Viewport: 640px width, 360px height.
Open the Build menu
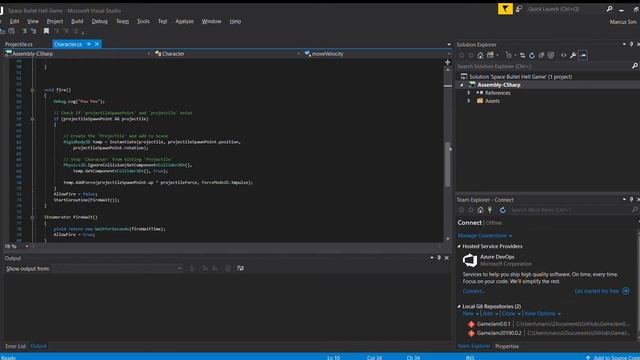pyautogui.click(x=77, y=21)
